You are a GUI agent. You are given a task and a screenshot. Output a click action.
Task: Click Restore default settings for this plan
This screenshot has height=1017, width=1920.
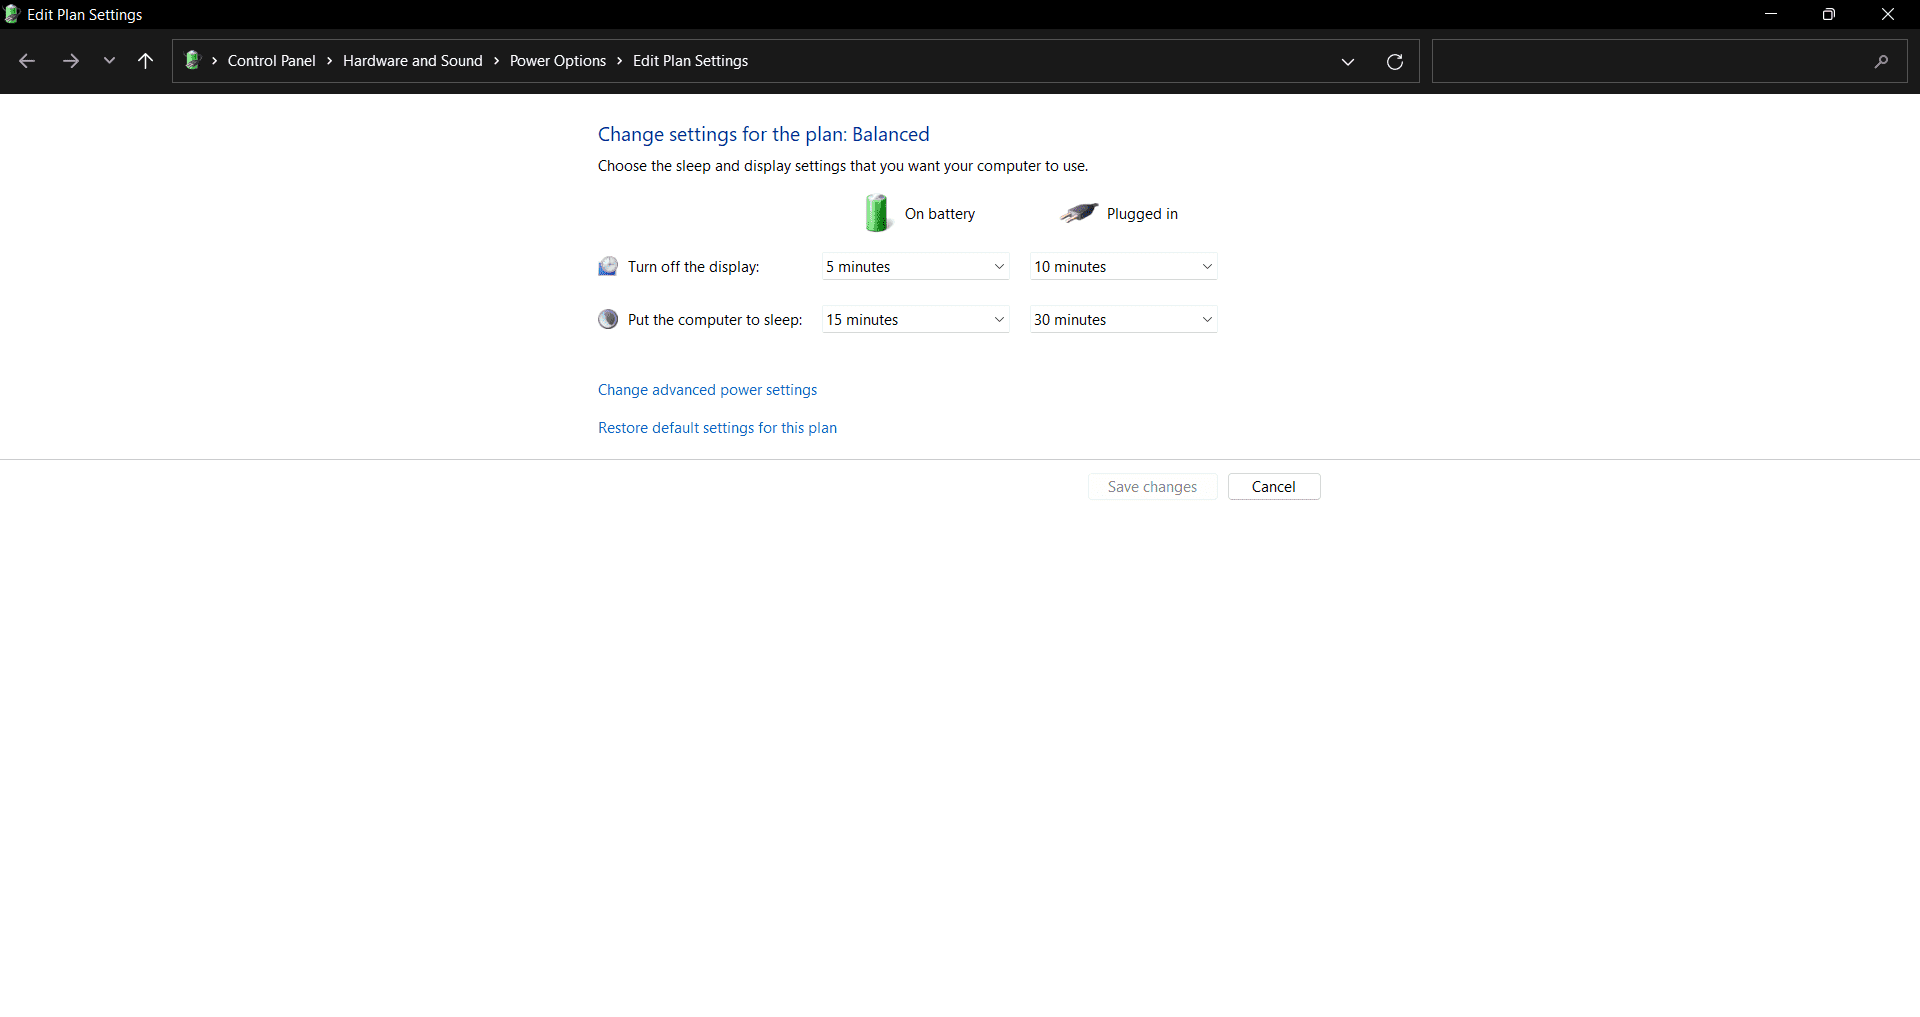pos(717,428)
